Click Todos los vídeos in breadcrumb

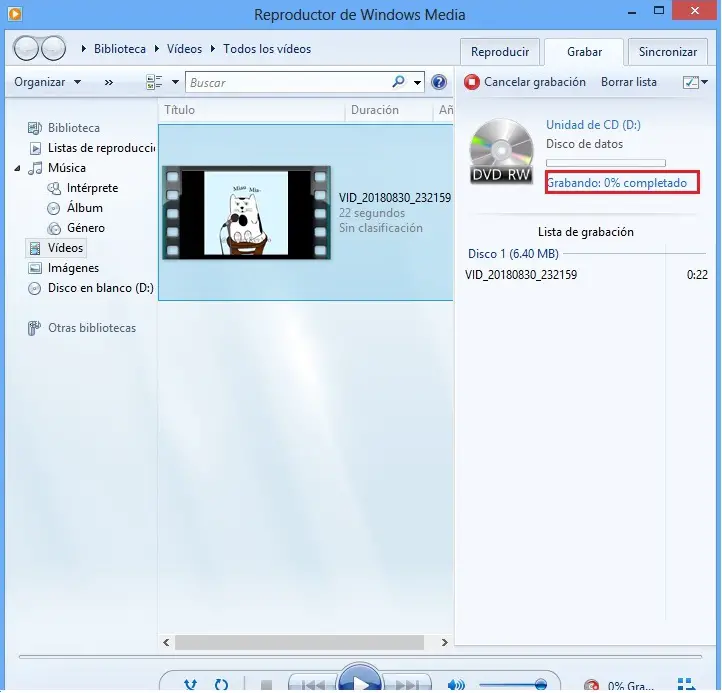267,49
